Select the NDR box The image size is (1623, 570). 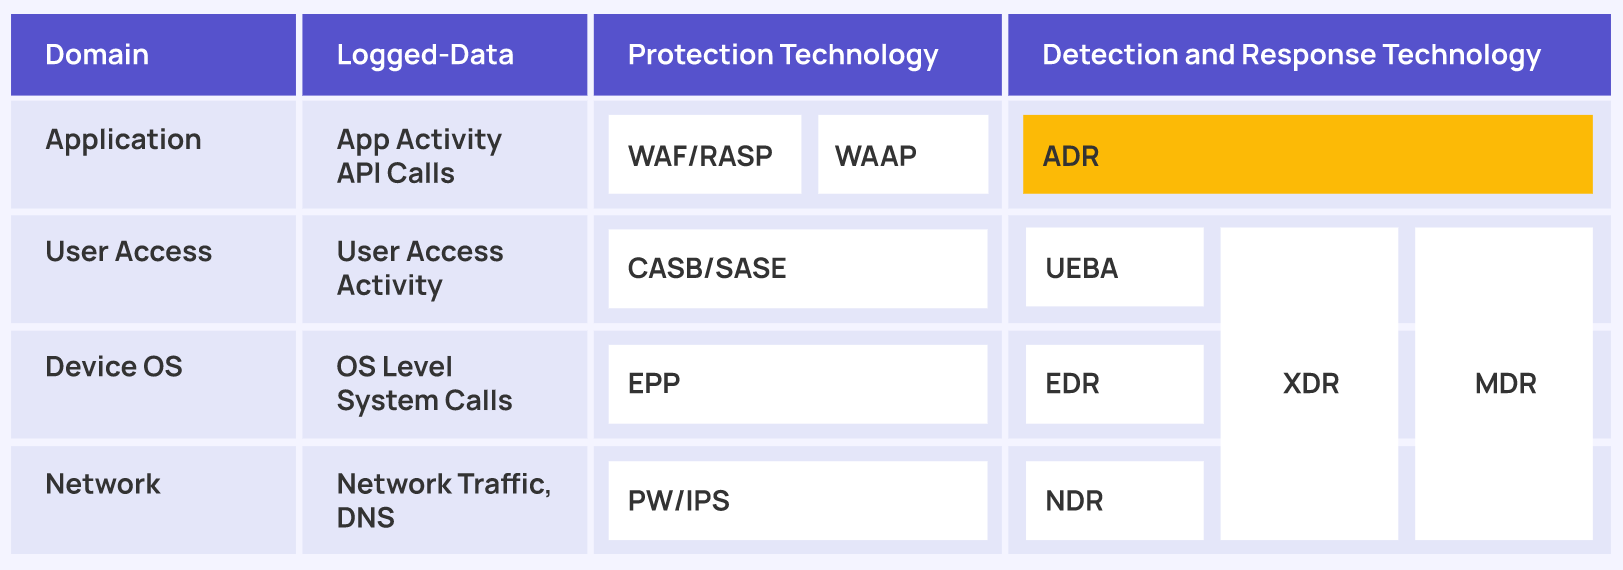(x=1115, y=500)
